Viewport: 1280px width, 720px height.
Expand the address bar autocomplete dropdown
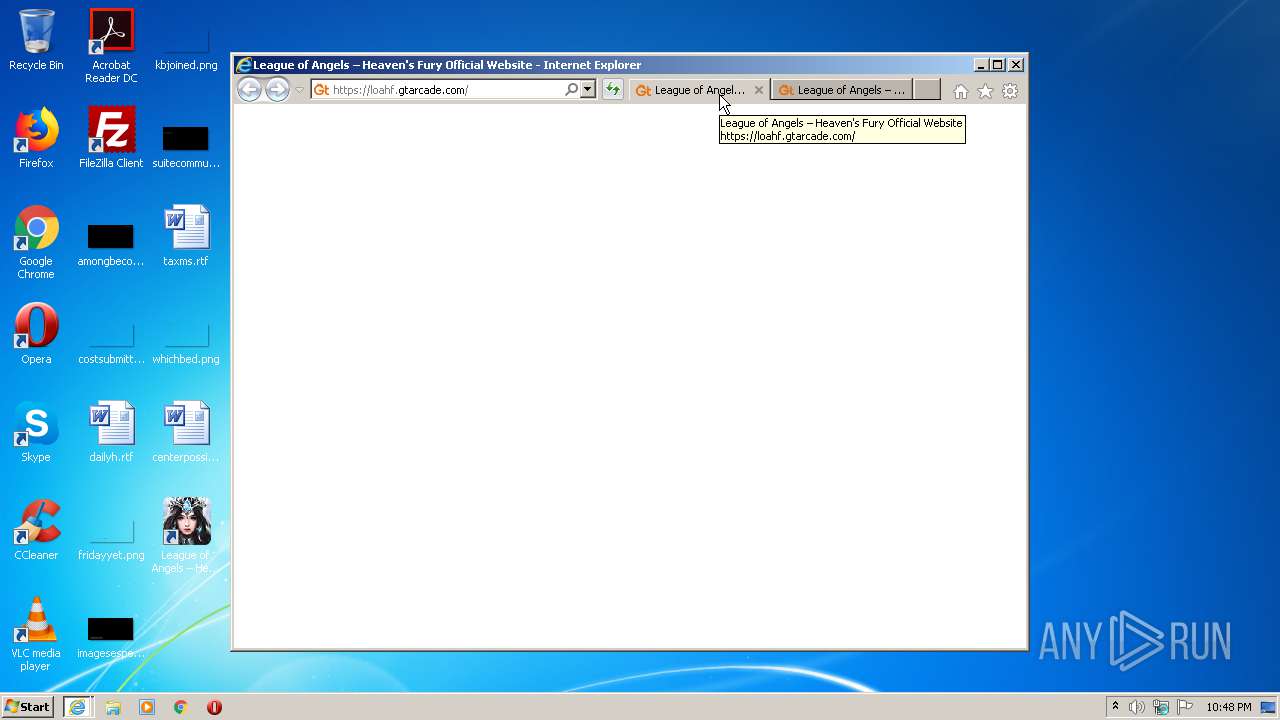point(587,90)
